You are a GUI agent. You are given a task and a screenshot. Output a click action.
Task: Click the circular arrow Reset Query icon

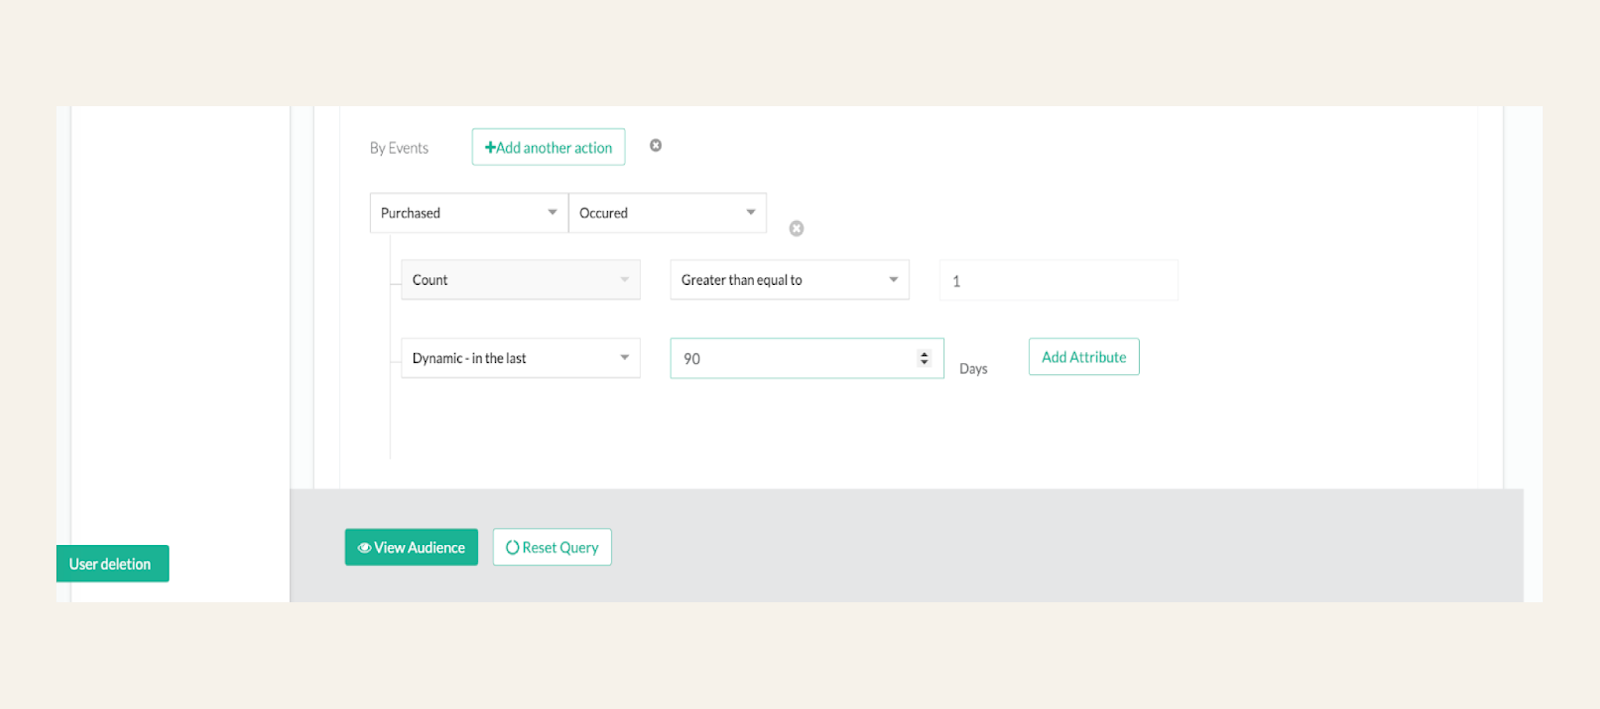tap(512, 547)
